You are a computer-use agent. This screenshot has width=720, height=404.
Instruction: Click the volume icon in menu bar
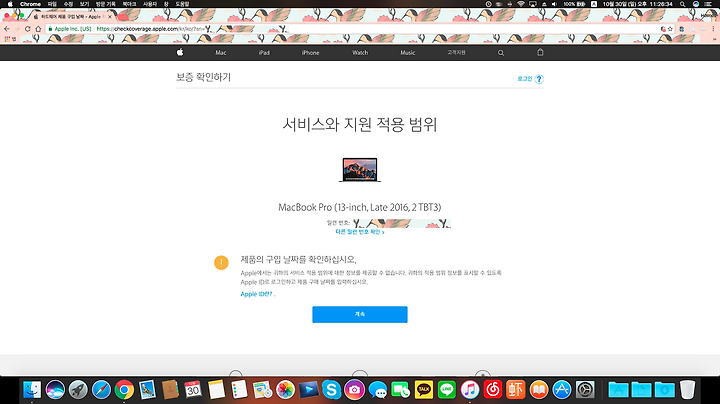coord(554,4)
